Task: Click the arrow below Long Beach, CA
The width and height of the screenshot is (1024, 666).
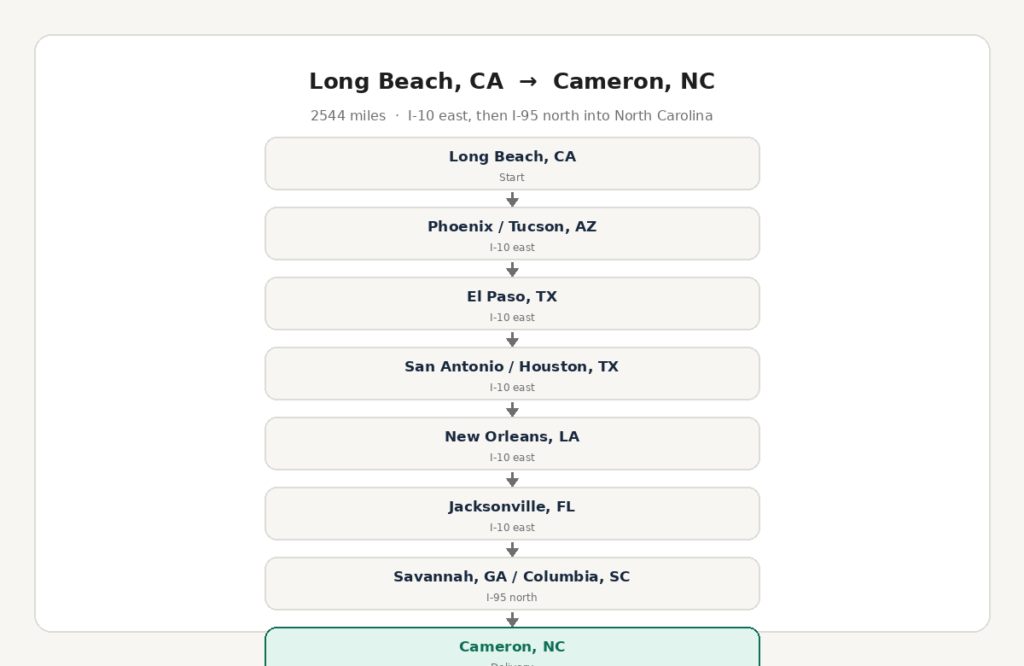Action: click(512, 199)
